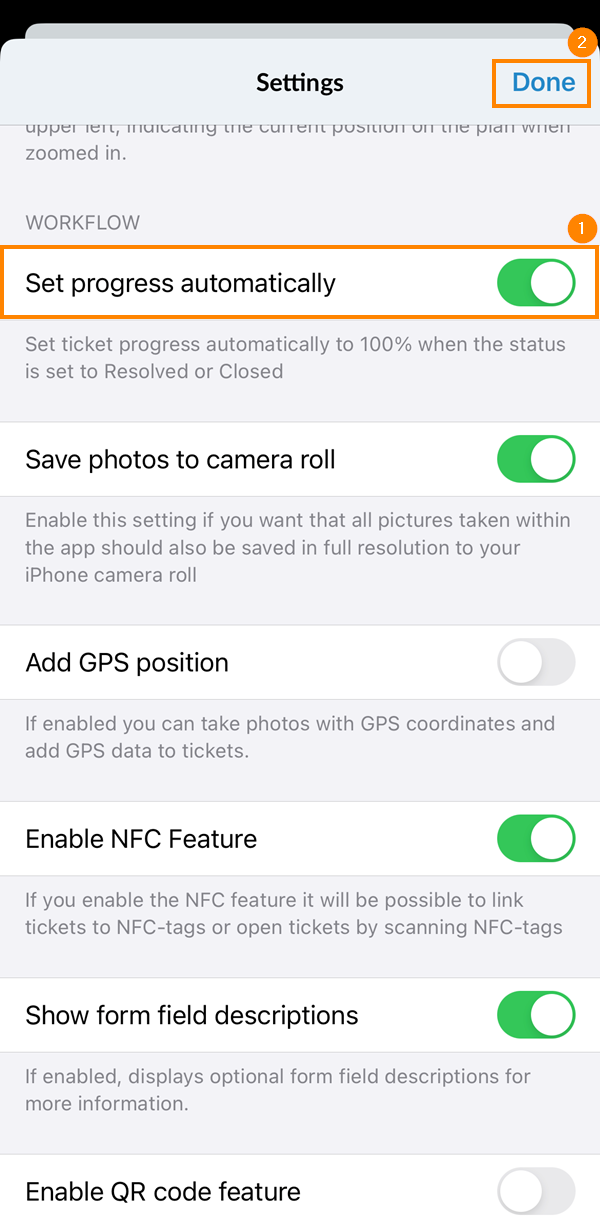Enable the QR code feature switch
This screenshot has width=600, height=1226.
click(x=536, y=1192)
